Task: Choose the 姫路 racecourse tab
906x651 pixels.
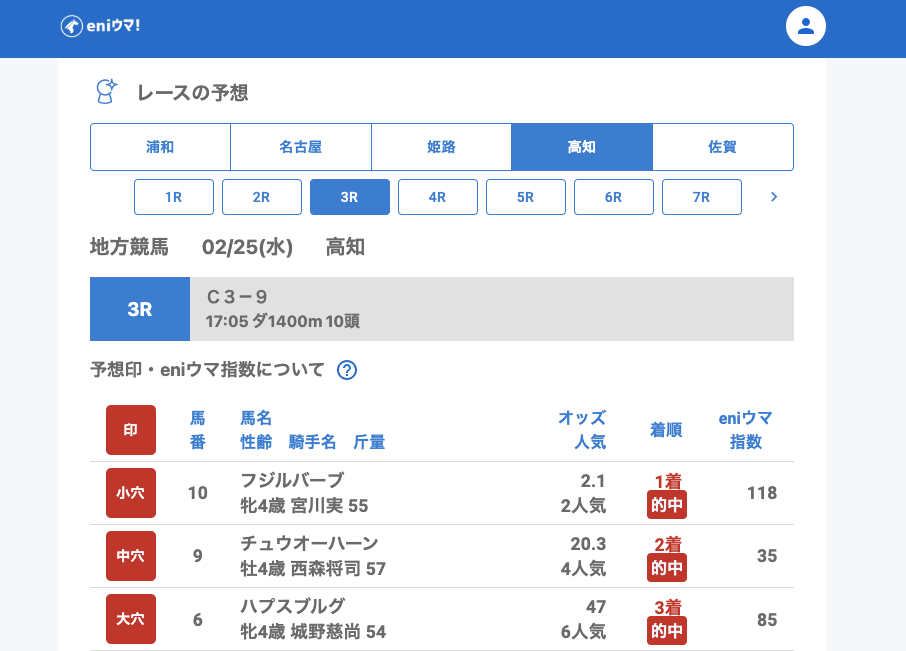Action: tap(441, 147)
